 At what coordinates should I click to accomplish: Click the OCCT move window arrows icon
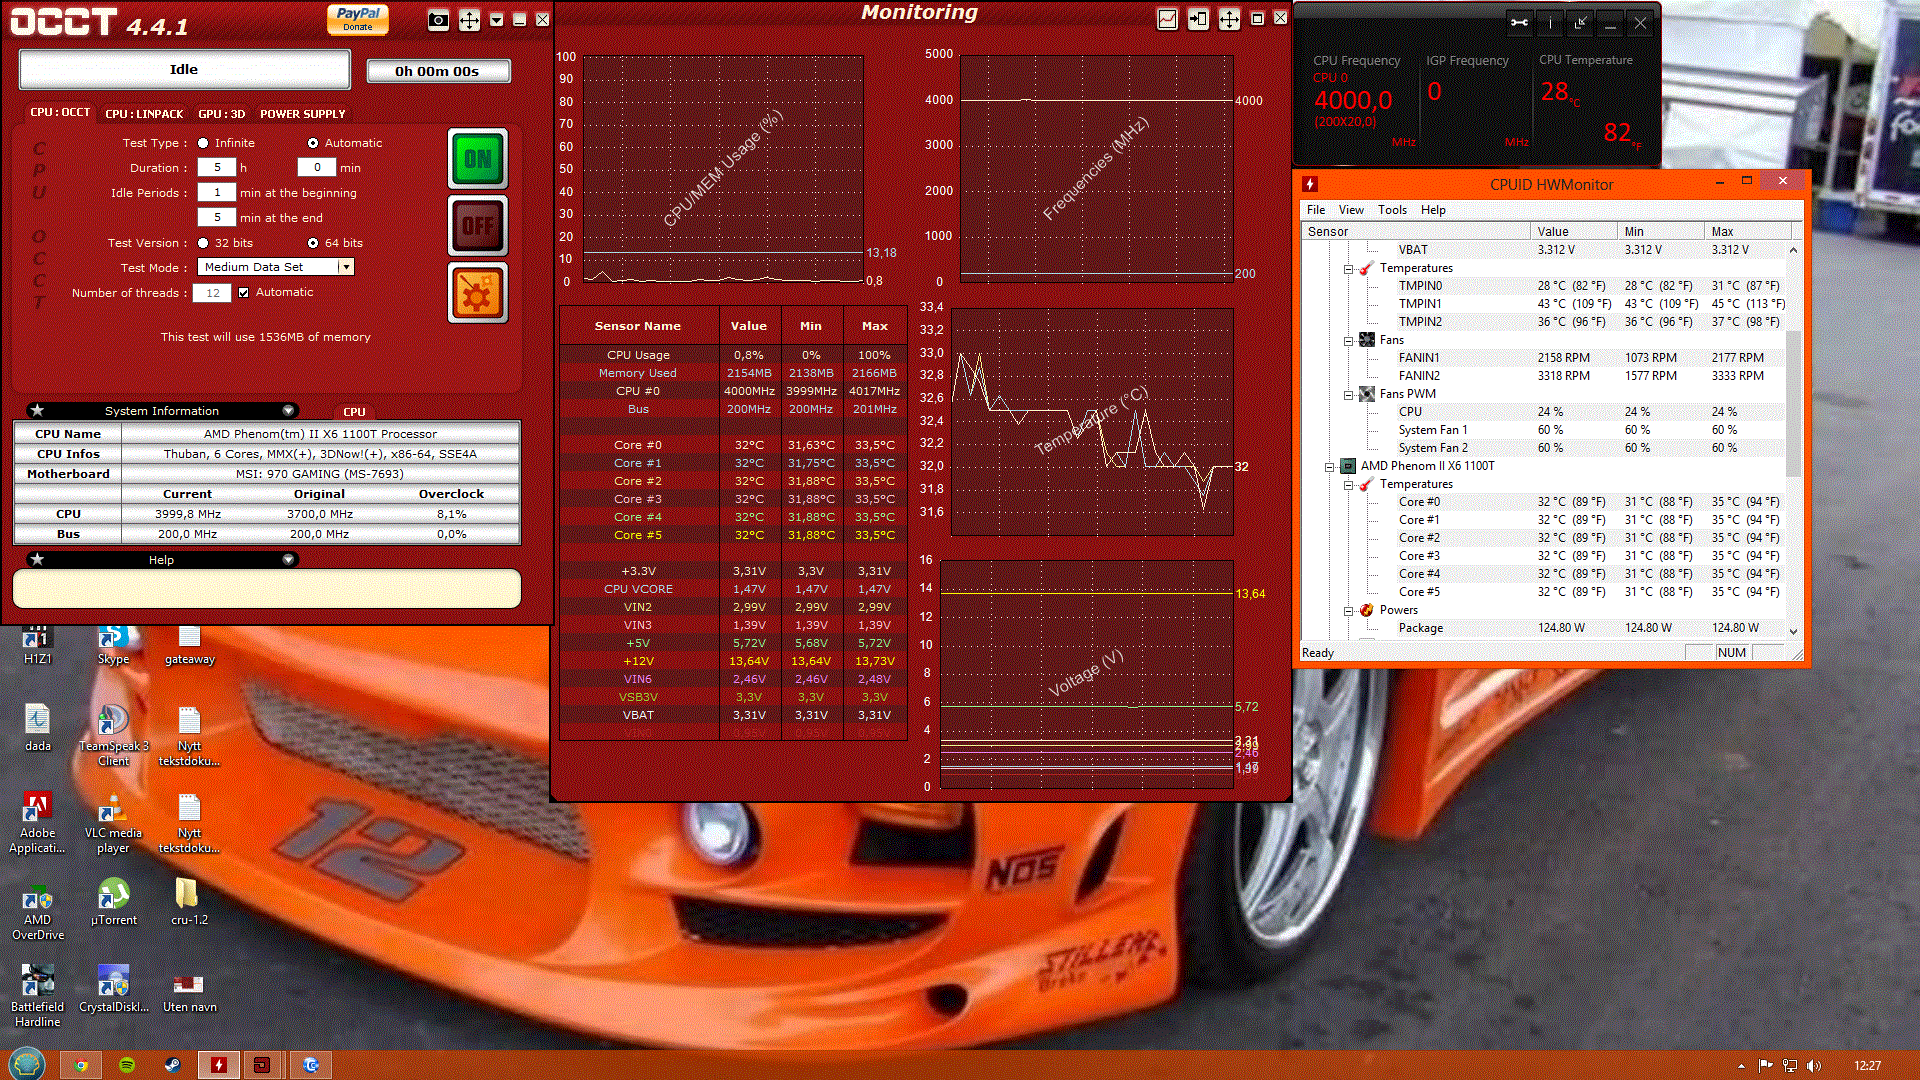coord(469,20)
